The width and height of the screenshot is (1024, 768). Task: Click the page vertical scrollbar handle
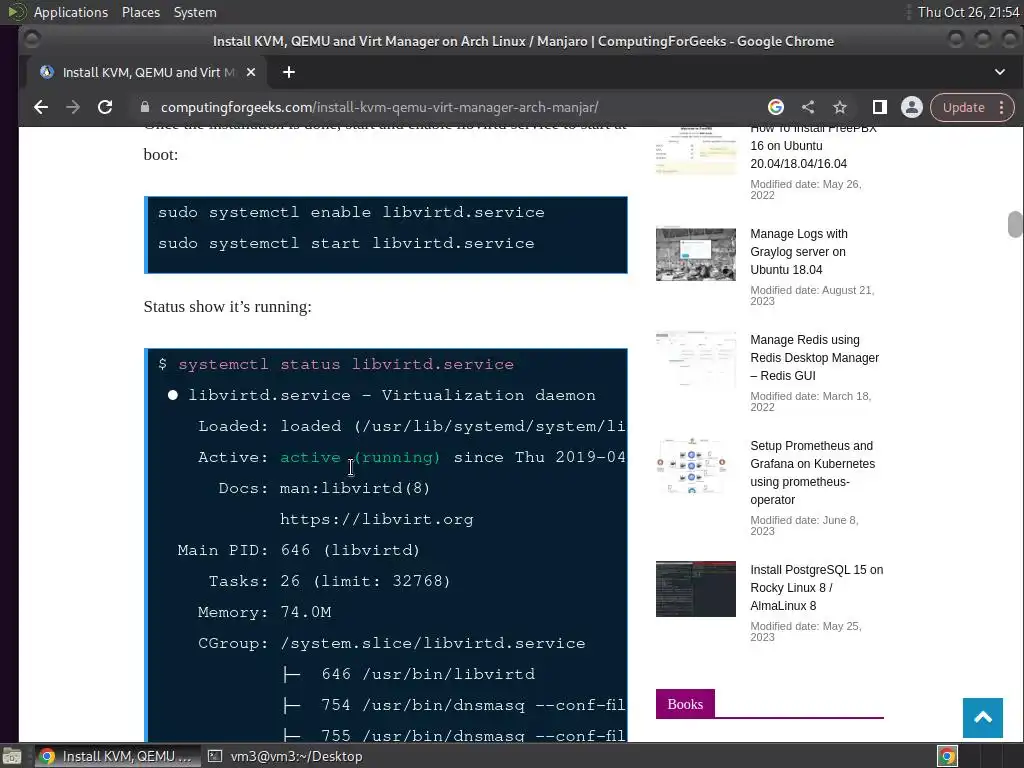[1015, 225]
